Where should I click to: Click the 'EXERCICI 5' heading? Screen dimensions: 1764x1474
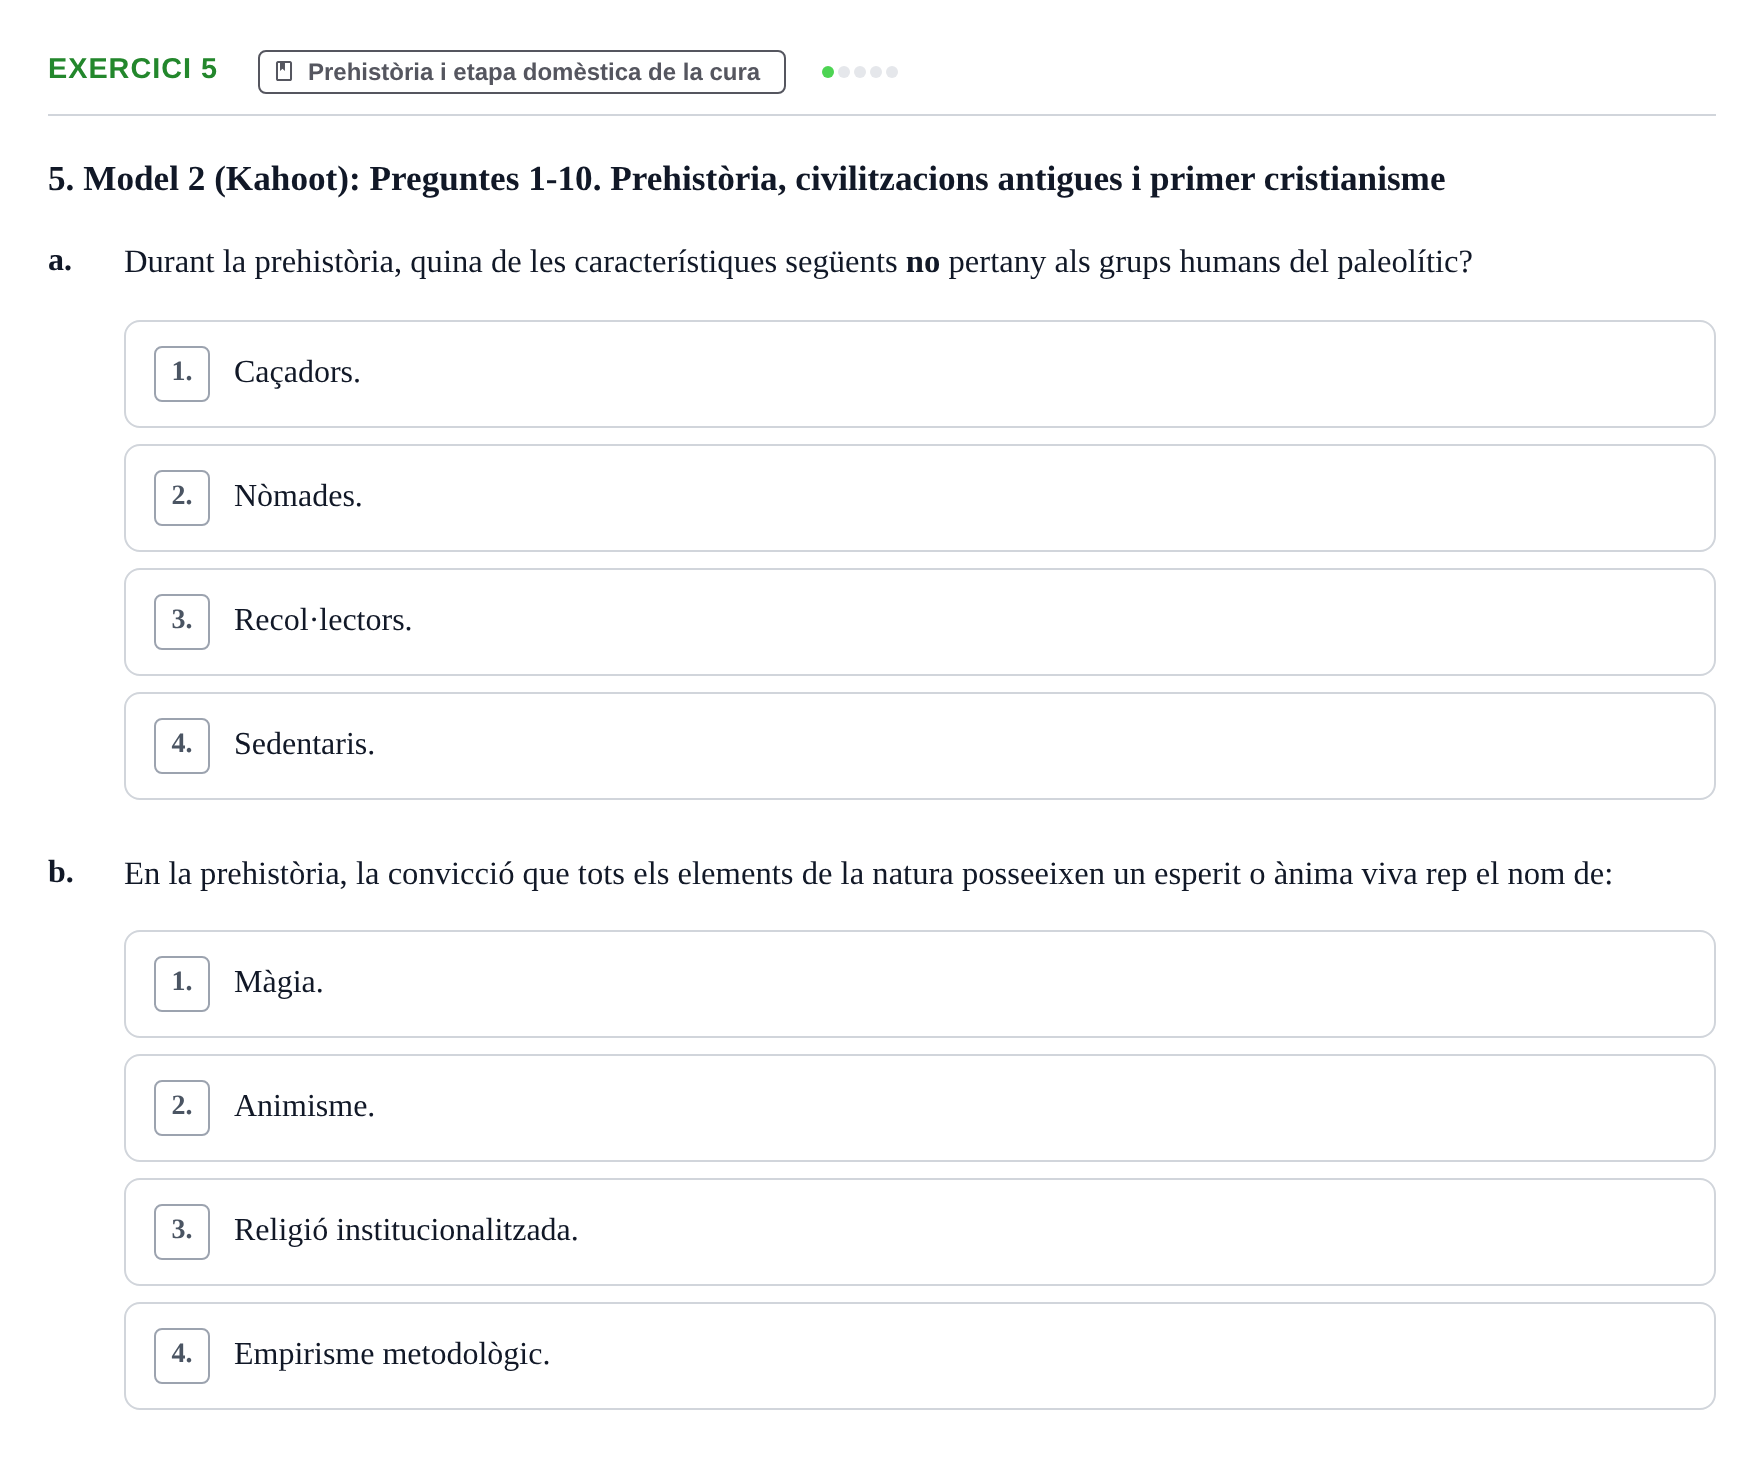132,69
